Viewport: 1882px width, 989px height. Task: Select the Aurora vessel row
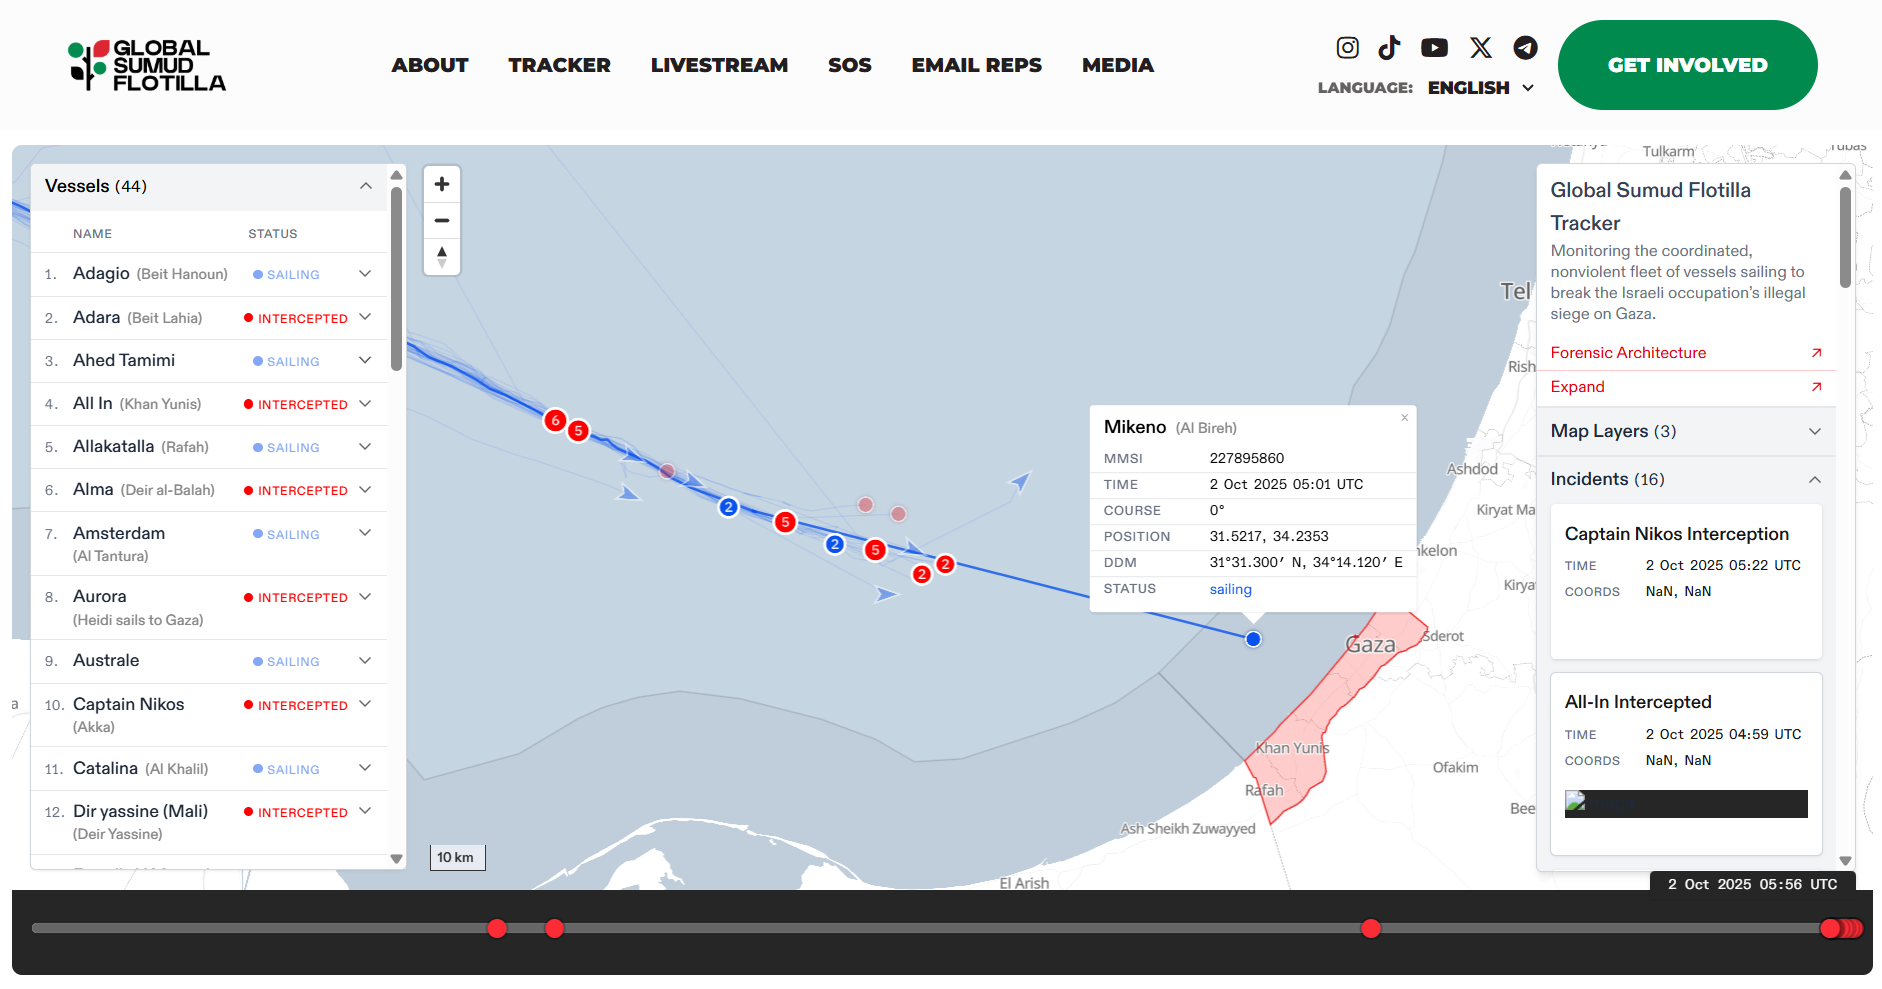click(209, 608)
